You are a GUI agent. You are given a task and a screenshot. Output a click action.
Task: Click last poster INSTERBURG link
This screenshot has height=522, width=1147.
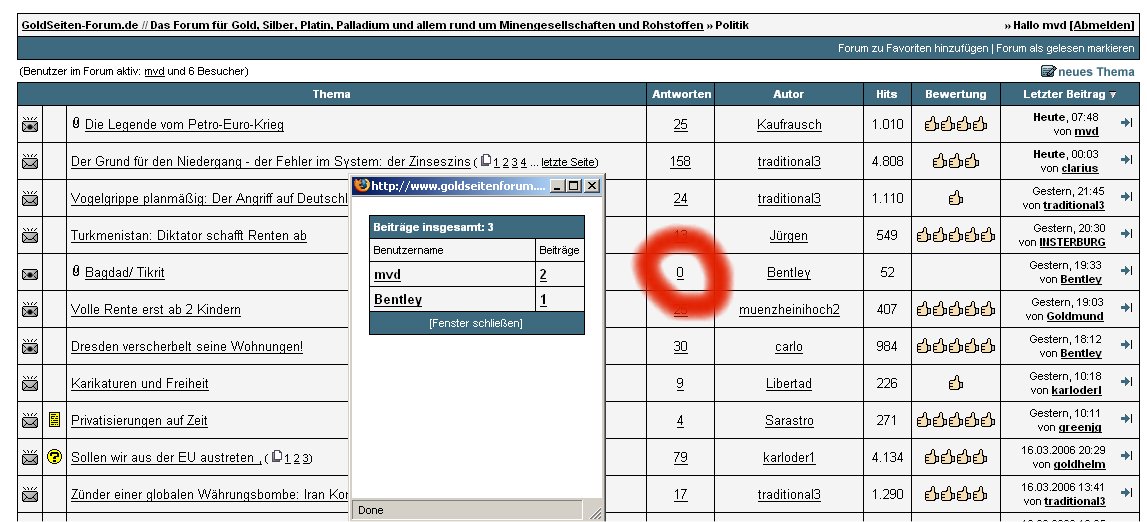1072,242
